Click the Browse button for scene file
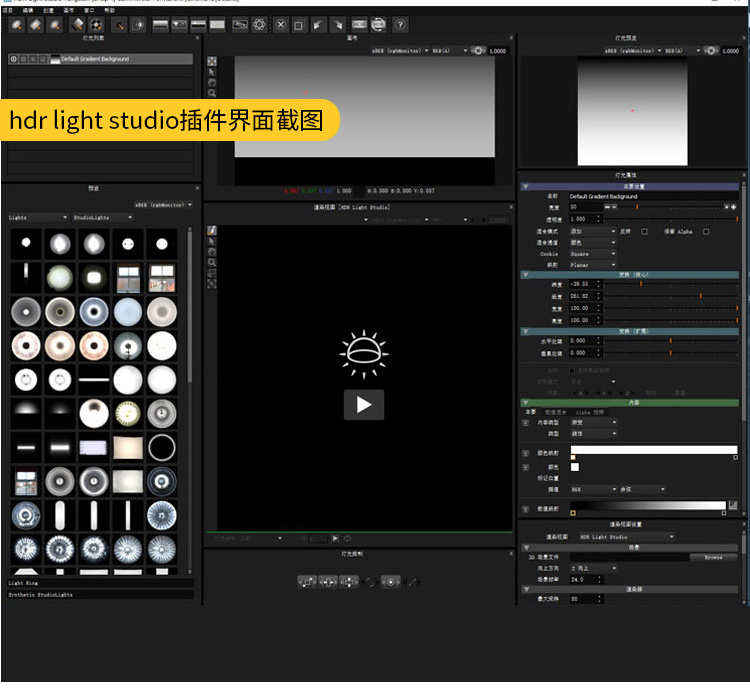This screenshot has width=750, height=691. 713,557
